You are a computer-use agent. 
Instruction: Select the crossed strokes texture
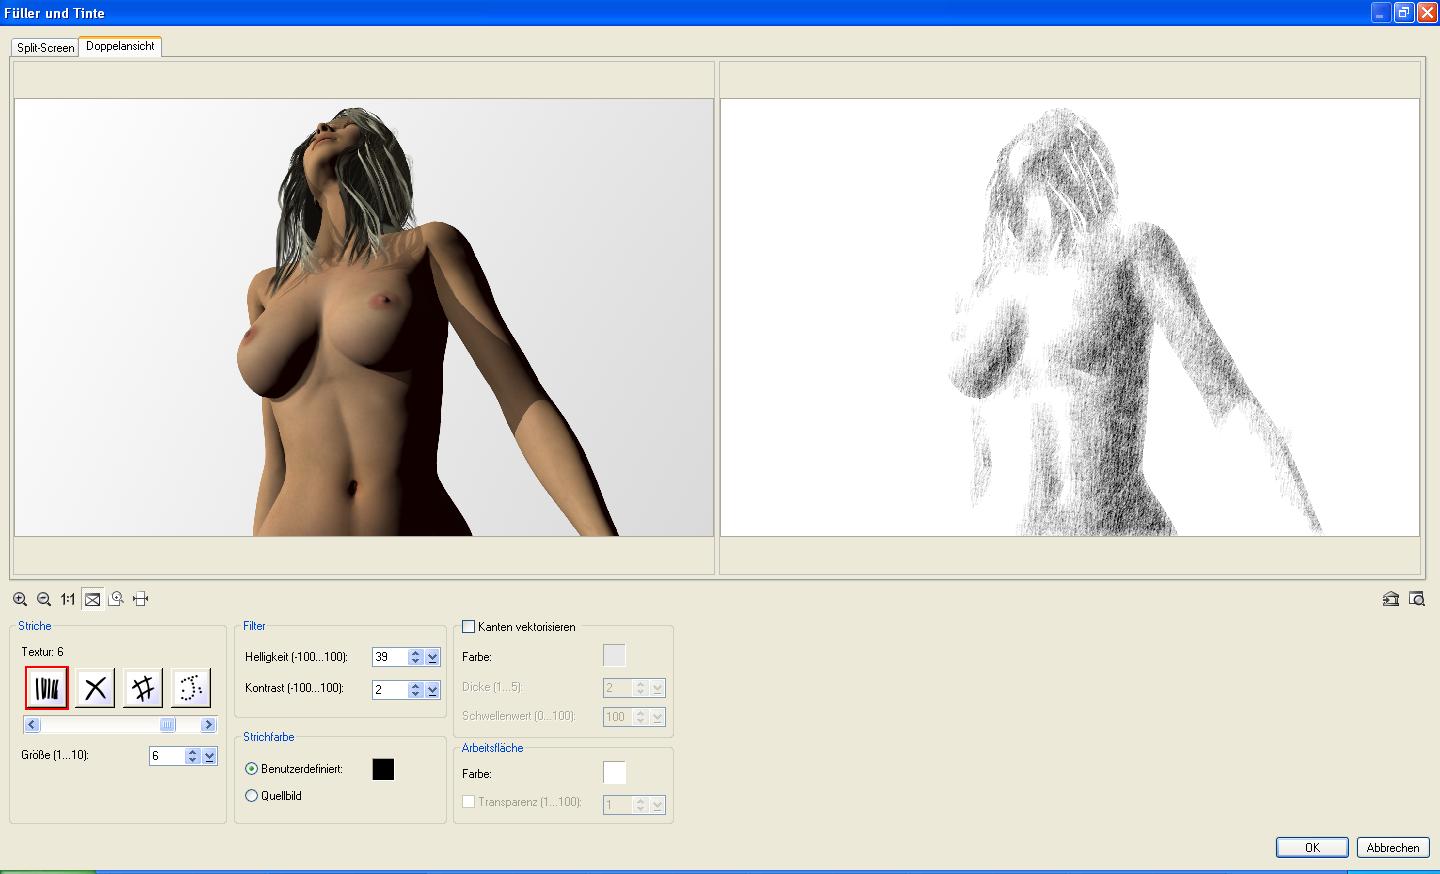click(x=95, y=688)
